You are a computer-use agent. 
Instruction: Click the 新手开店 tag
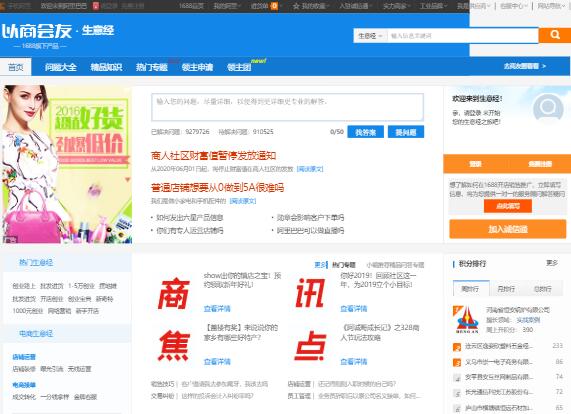tap(87, 311)
